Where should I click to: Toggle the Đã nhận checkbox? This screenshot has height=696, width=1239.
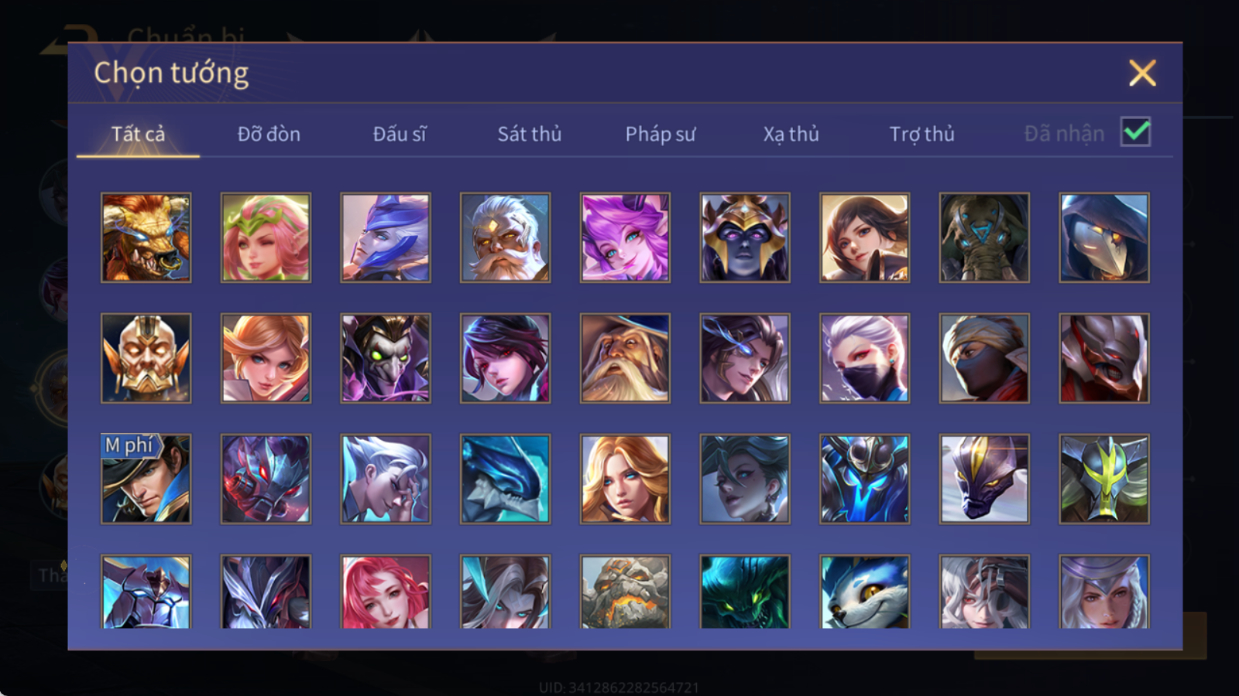pyautogui.click(x=1135, y=132)
